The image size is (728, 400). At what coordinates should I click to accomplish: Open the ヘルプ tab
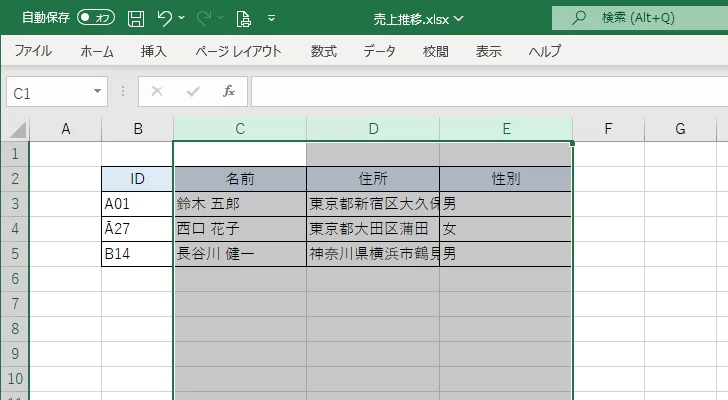click(x=545, y=51)
